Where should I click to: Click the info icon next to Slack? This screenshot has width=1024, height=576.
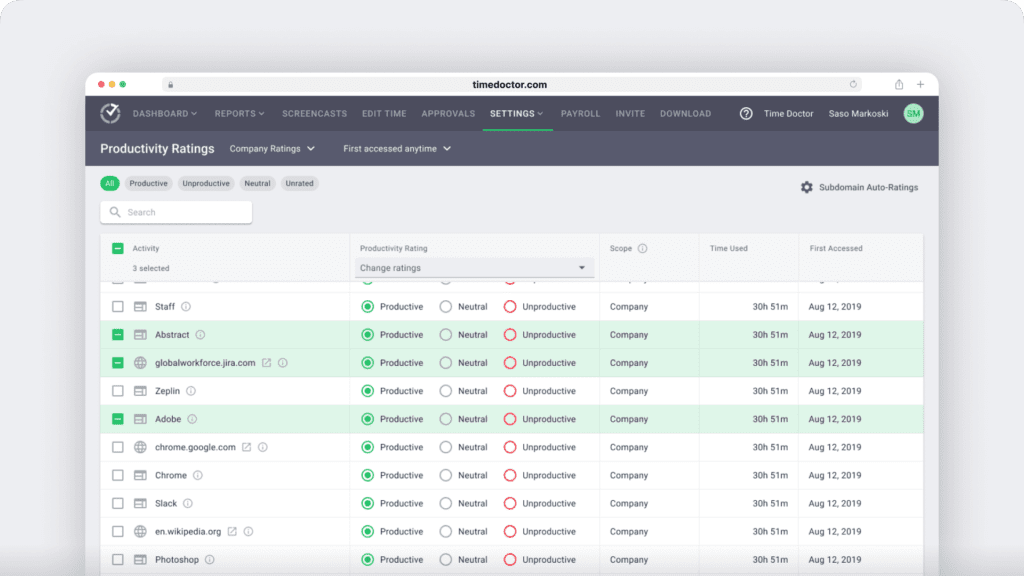[x=189, y=503]
